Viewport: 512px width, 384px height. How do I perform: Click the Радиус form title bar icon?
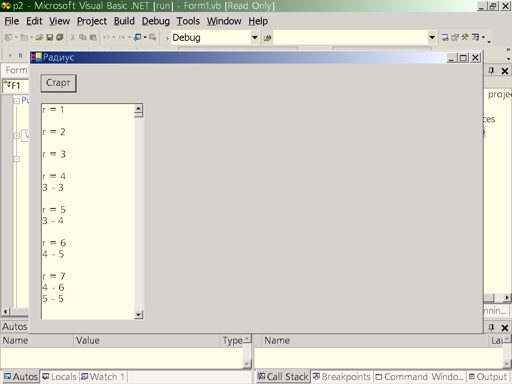(x=36, y=57)
